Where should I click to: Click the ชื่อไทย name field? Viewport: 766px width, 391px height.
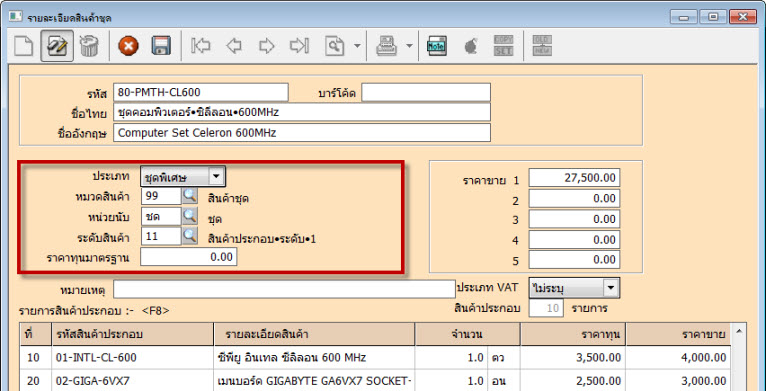tap(302, 112)
